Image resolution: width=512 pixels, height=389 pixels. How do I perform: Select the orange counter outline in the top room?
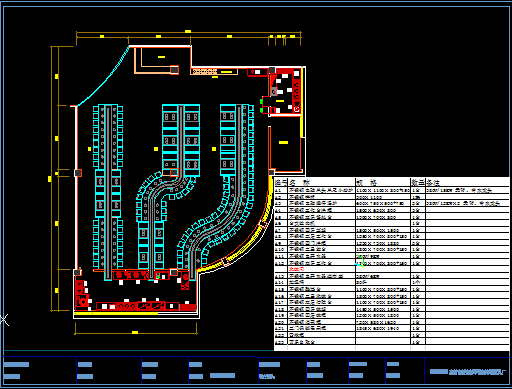point(156,61)
